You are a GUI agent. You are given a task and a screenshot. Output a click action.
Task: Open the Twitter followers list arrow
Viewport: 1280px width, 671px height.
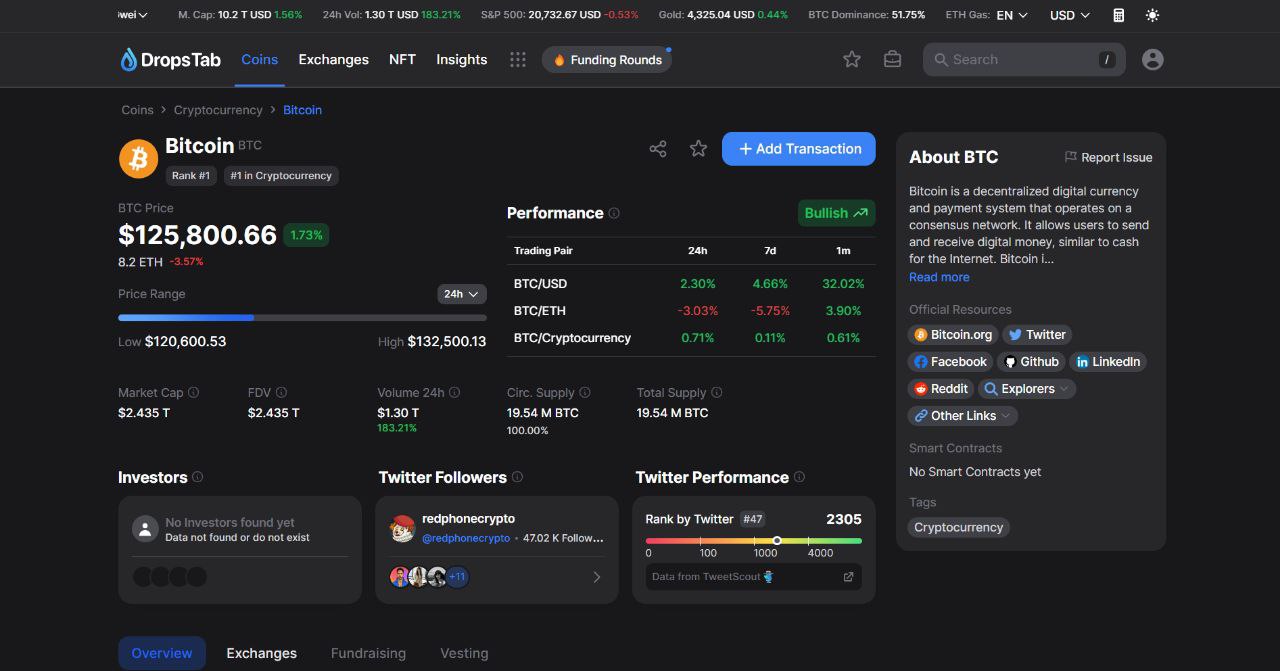click(x=597, y=577)
